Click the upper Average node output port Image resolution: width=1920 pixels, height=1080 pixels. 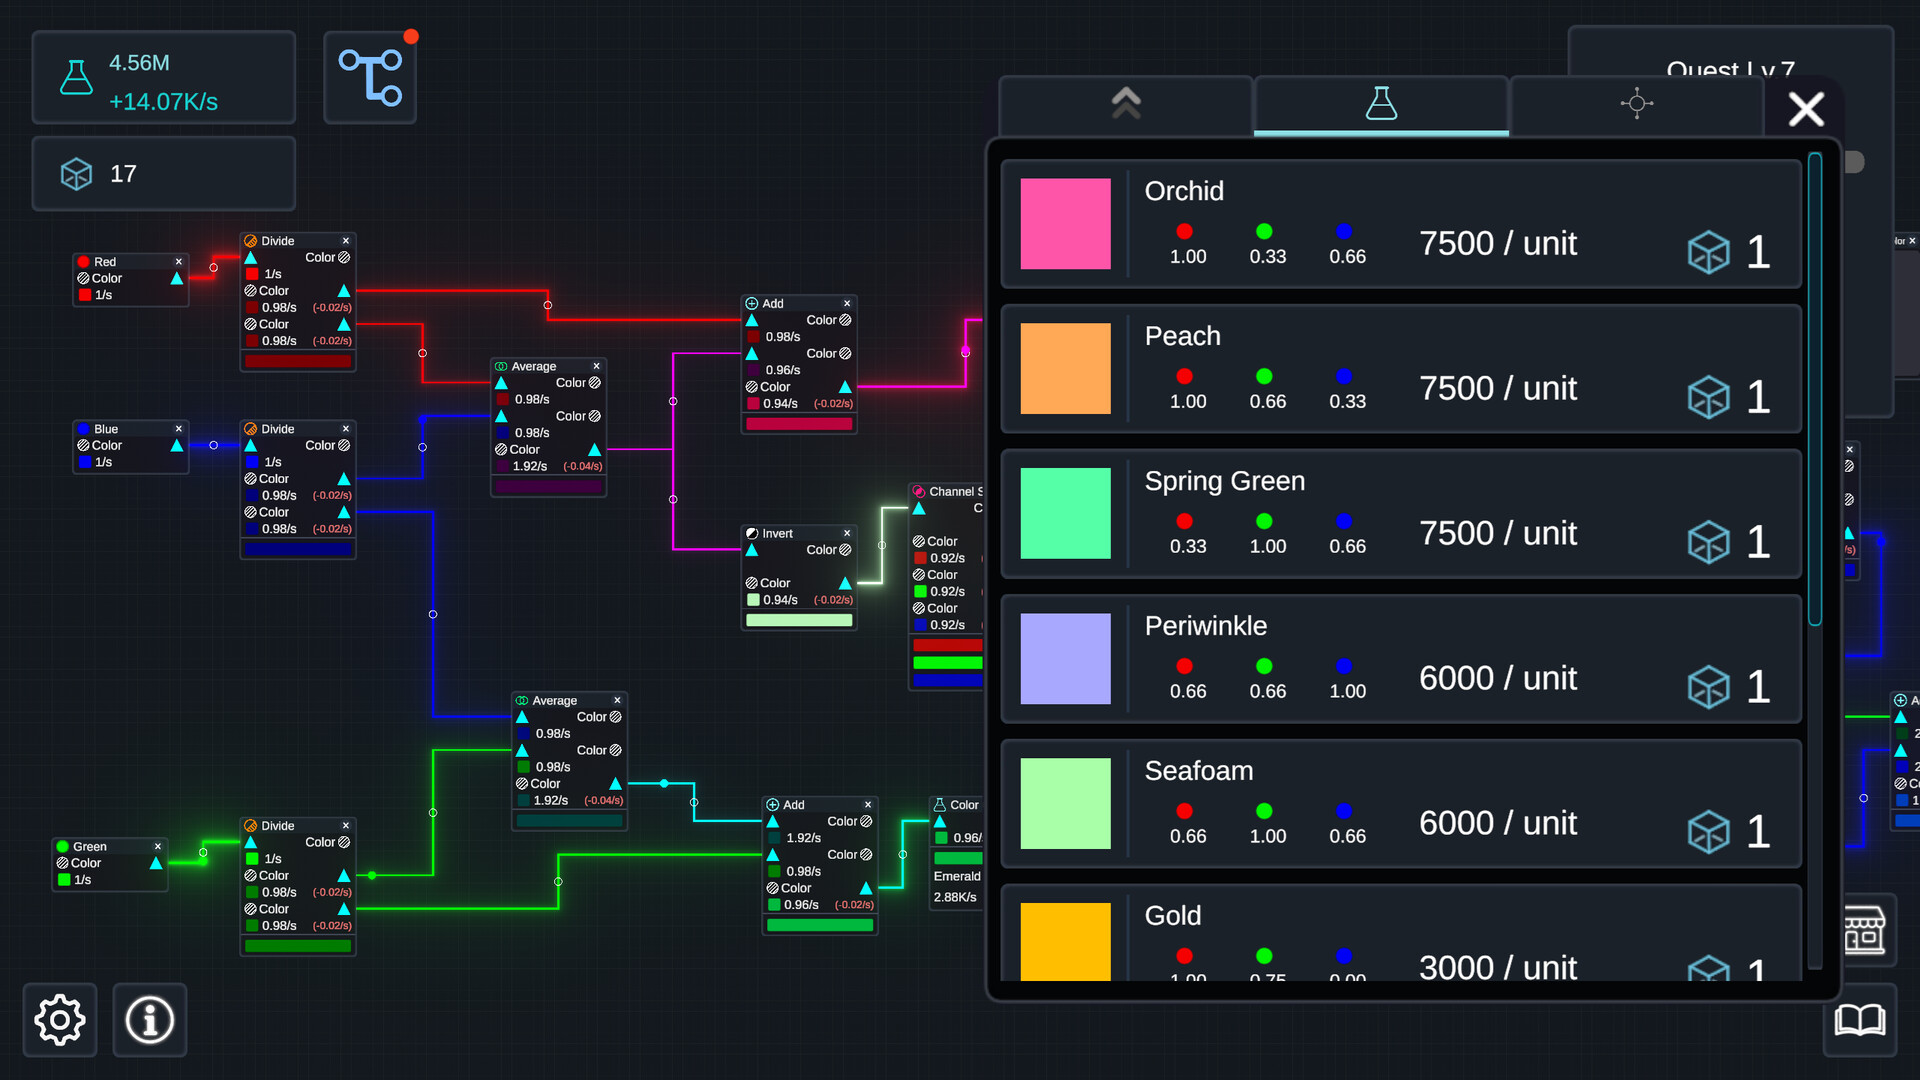tap(595, 450)
